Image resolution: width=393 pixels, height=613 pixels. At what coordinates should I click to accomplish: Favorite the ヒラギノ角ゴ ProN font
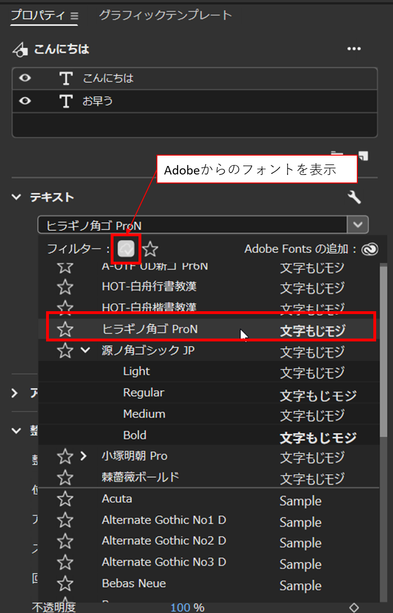tap(65, 329)
